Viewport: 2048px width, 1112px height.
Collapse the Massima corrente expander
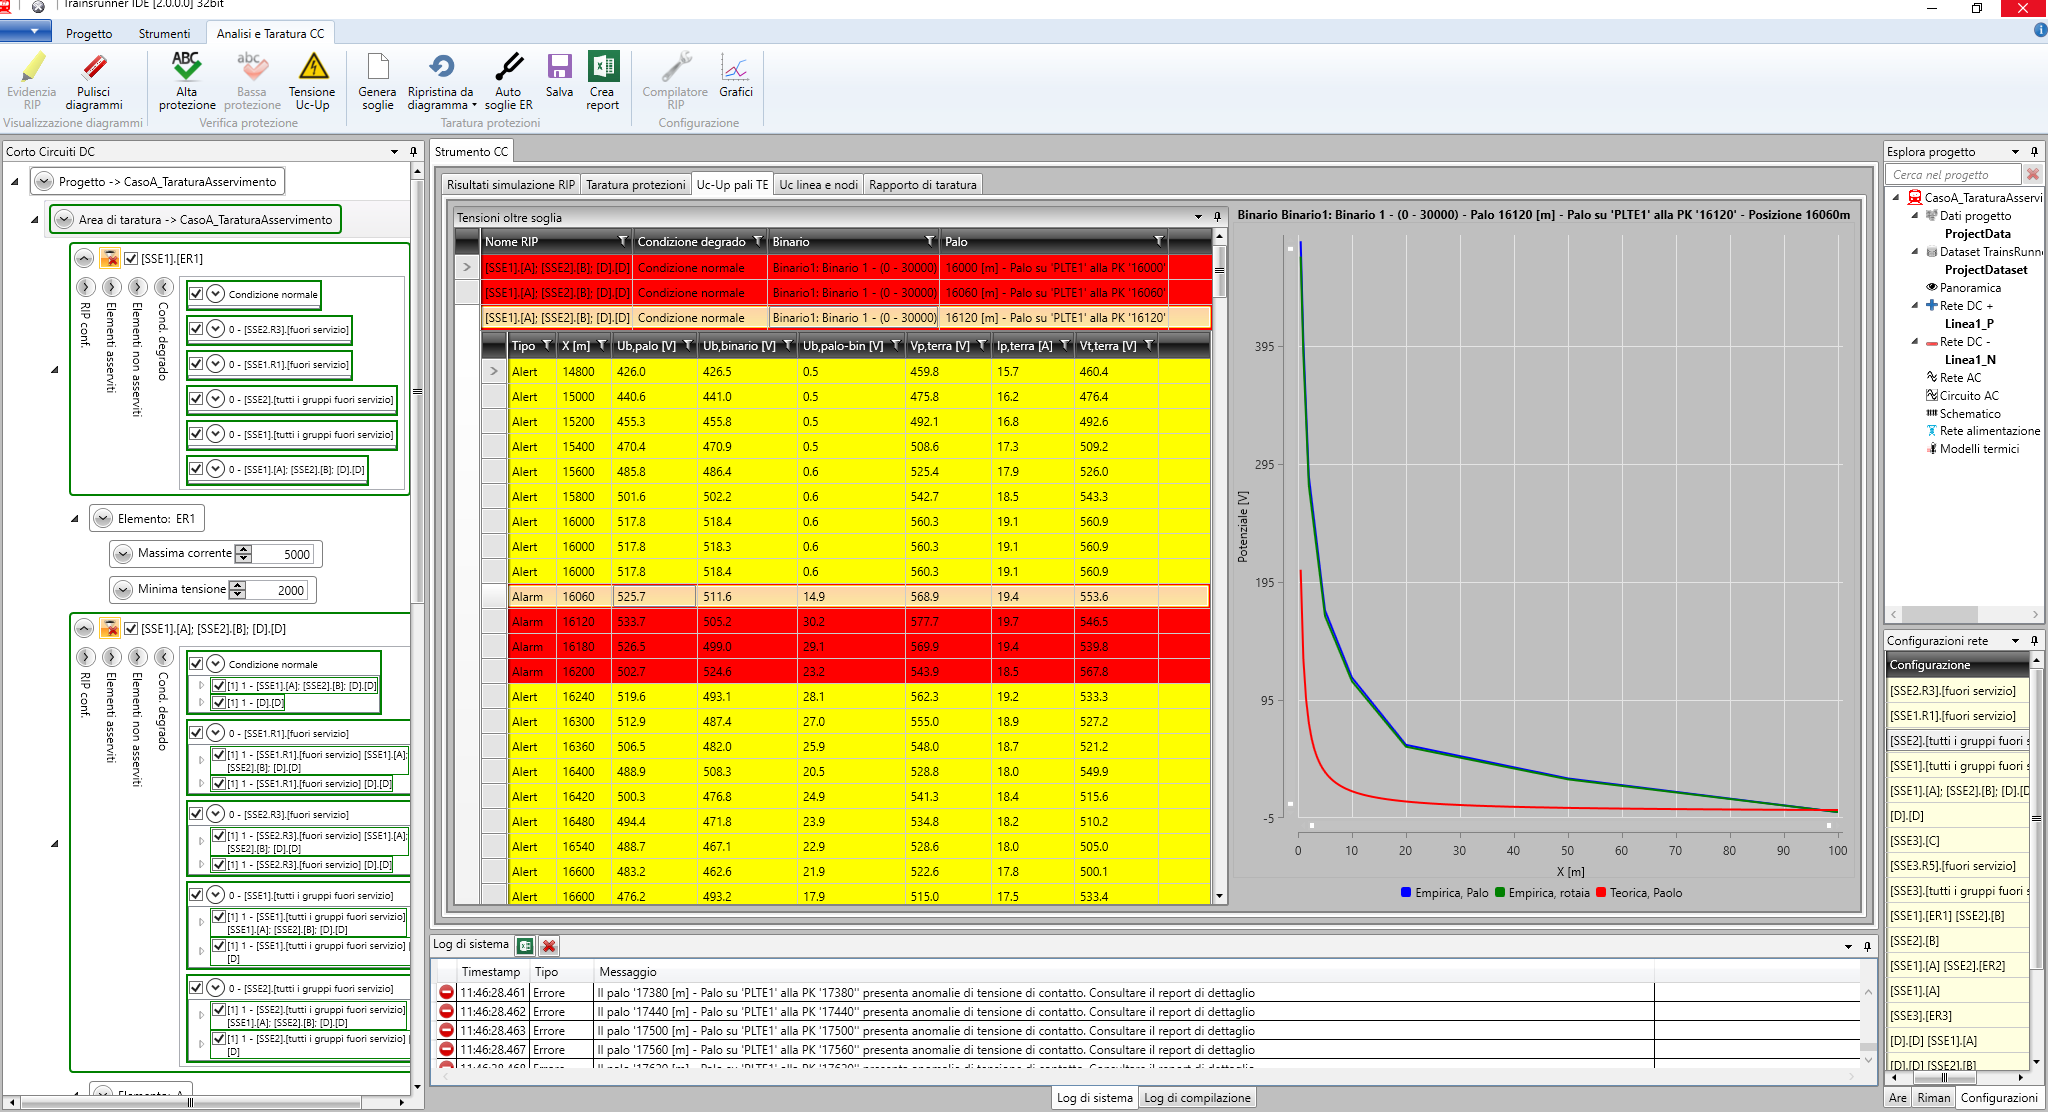click(123, 553)
